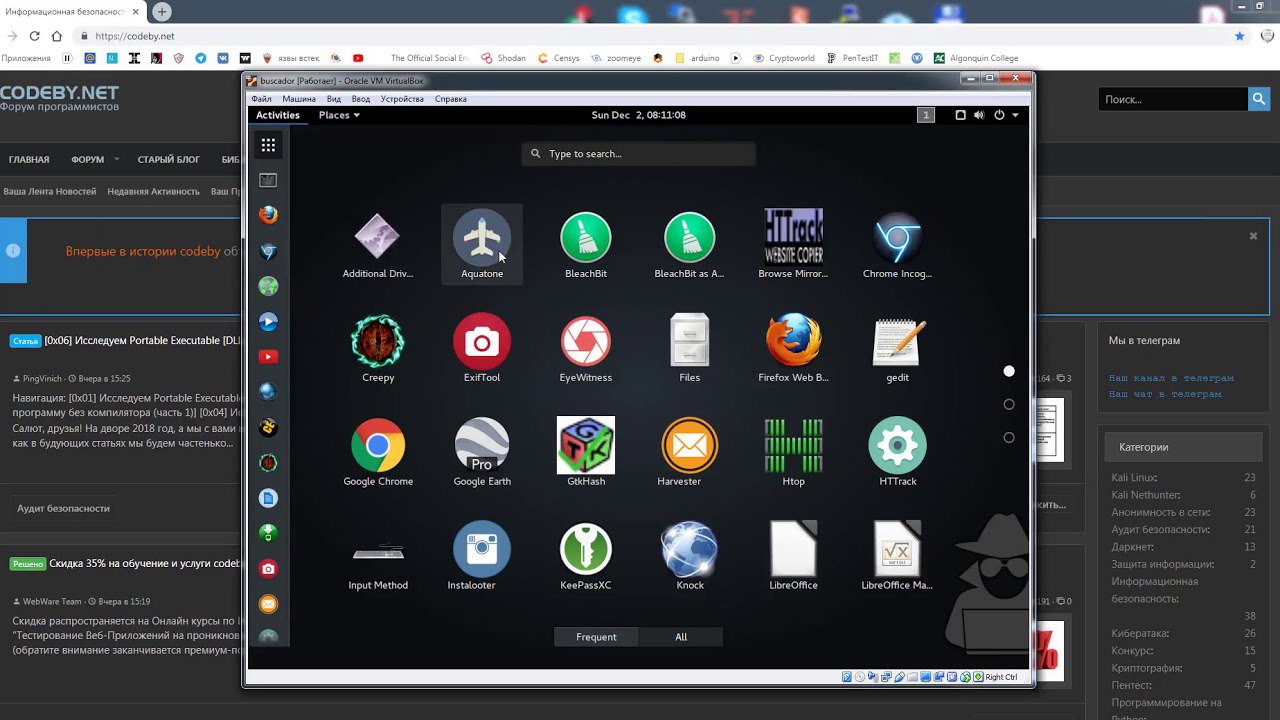Open Kali Linux category link
This screenshot has width=1280, height=720.
(1134, 478)
